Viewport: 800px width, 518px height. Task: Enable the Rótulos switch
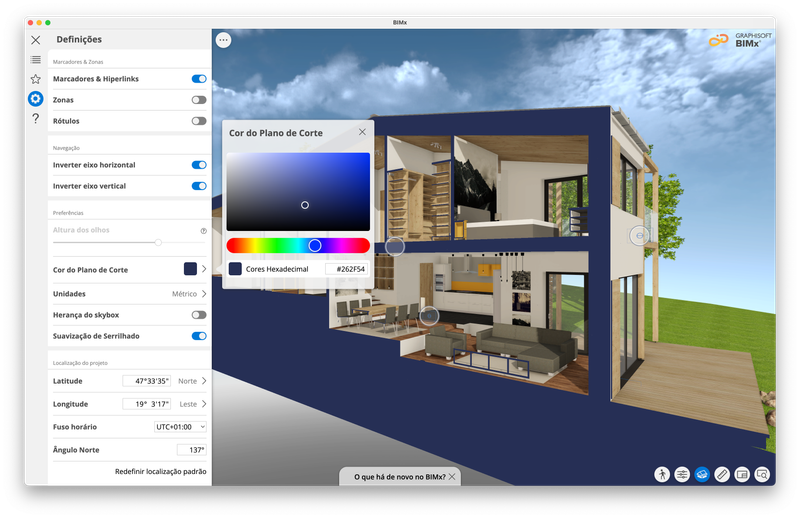click(199, 121)
